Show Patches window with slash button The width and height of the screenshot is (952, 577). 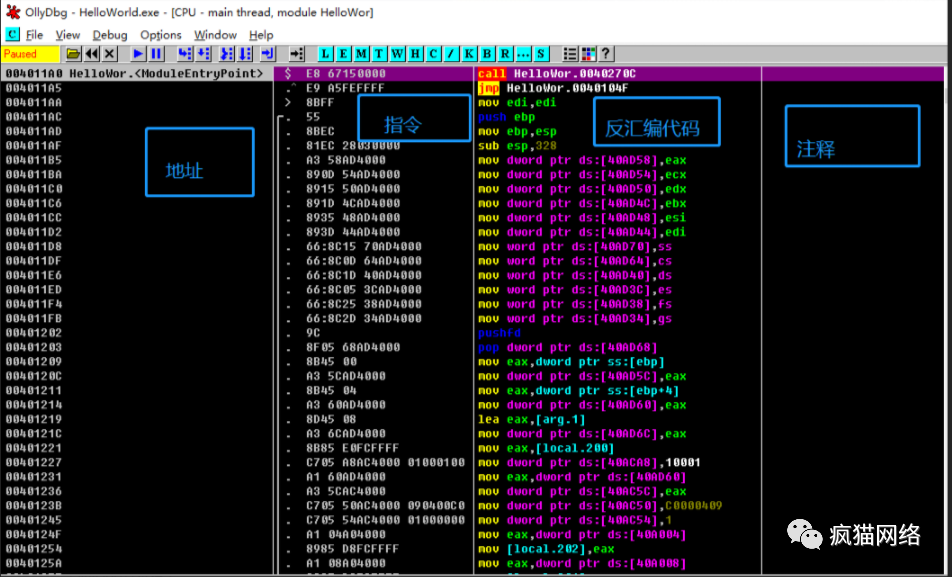click(451, 54)
